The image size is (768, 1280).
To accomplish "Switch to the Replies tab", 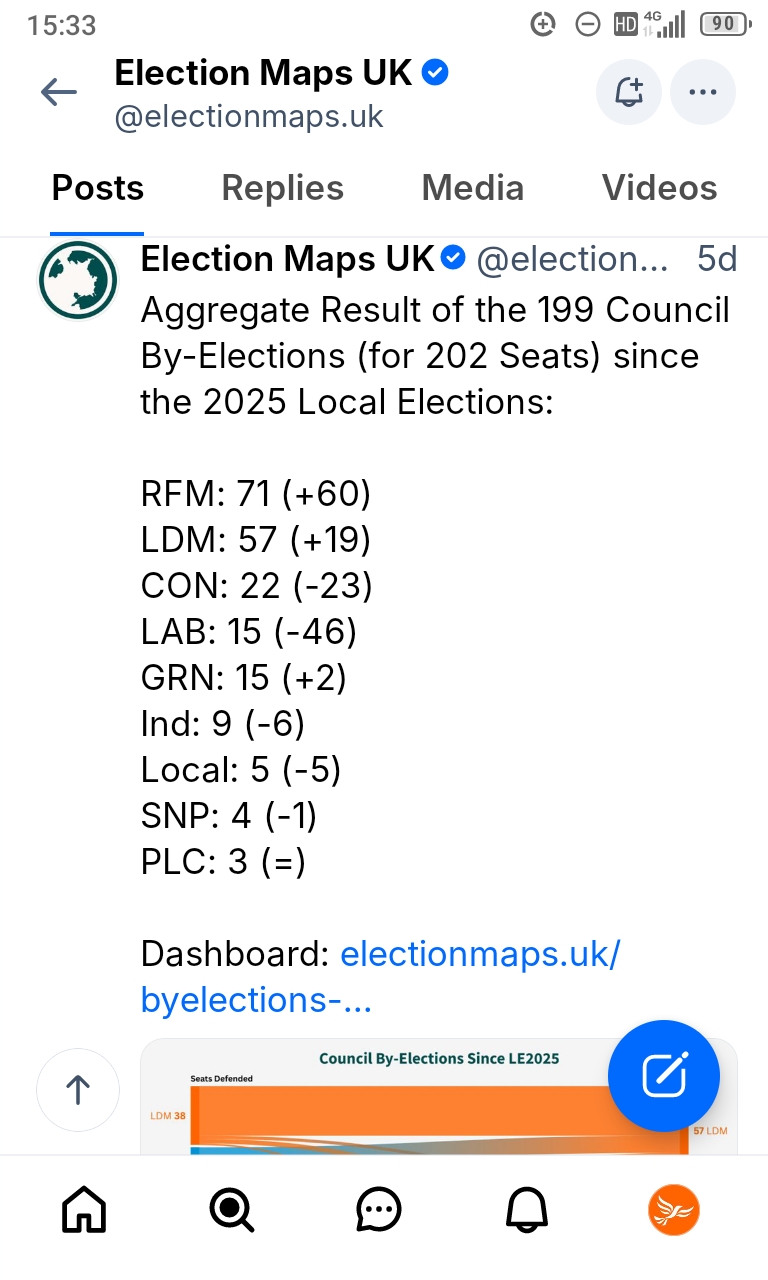I will 283,188.
